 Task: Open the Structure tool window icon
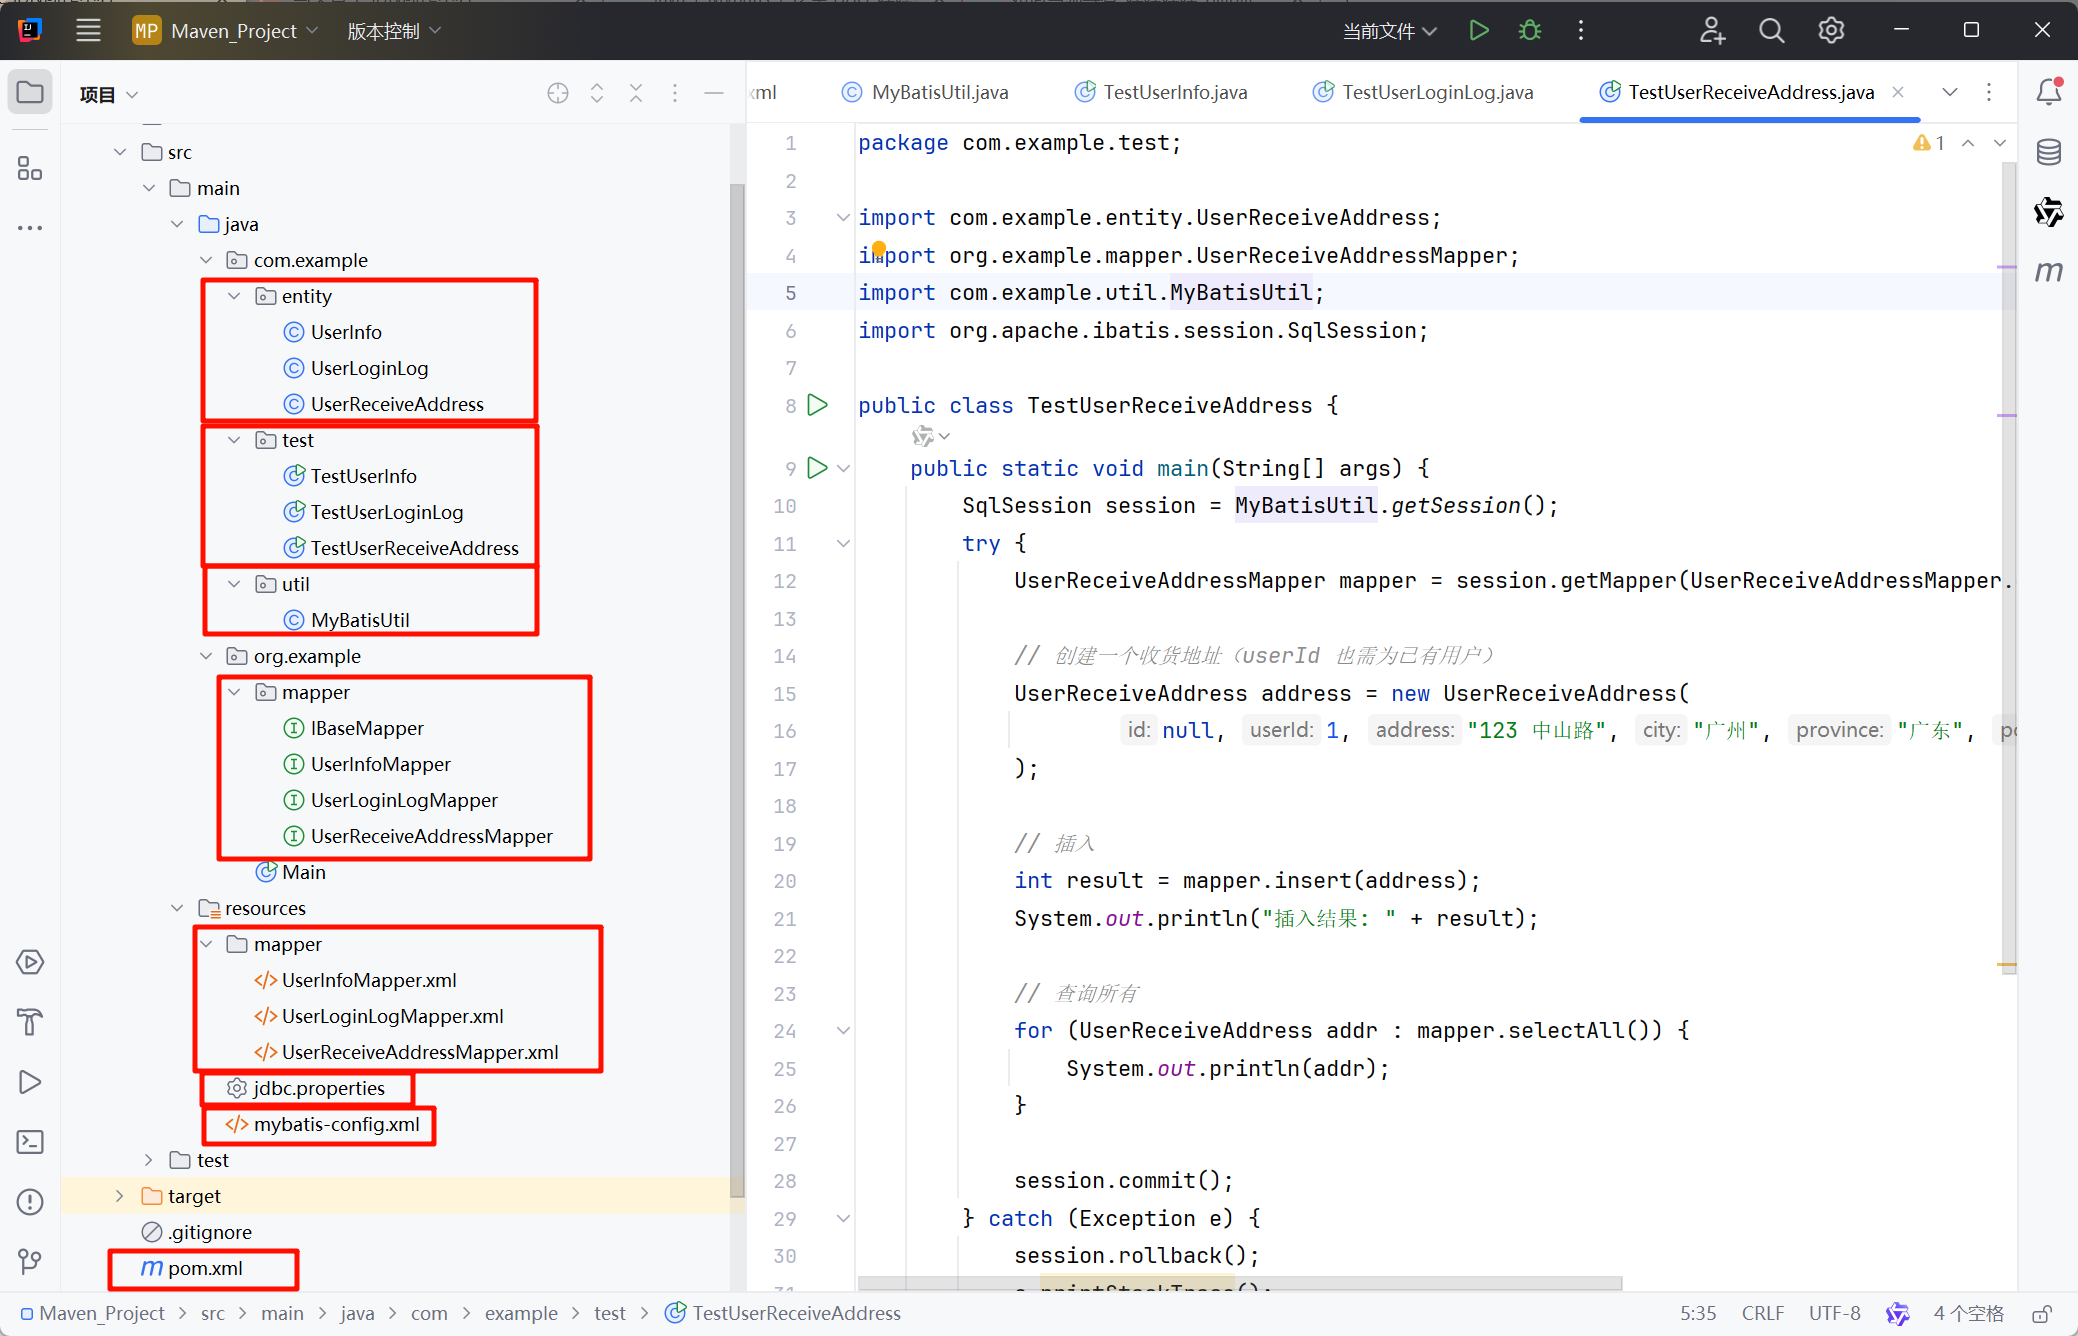(30, 168)
